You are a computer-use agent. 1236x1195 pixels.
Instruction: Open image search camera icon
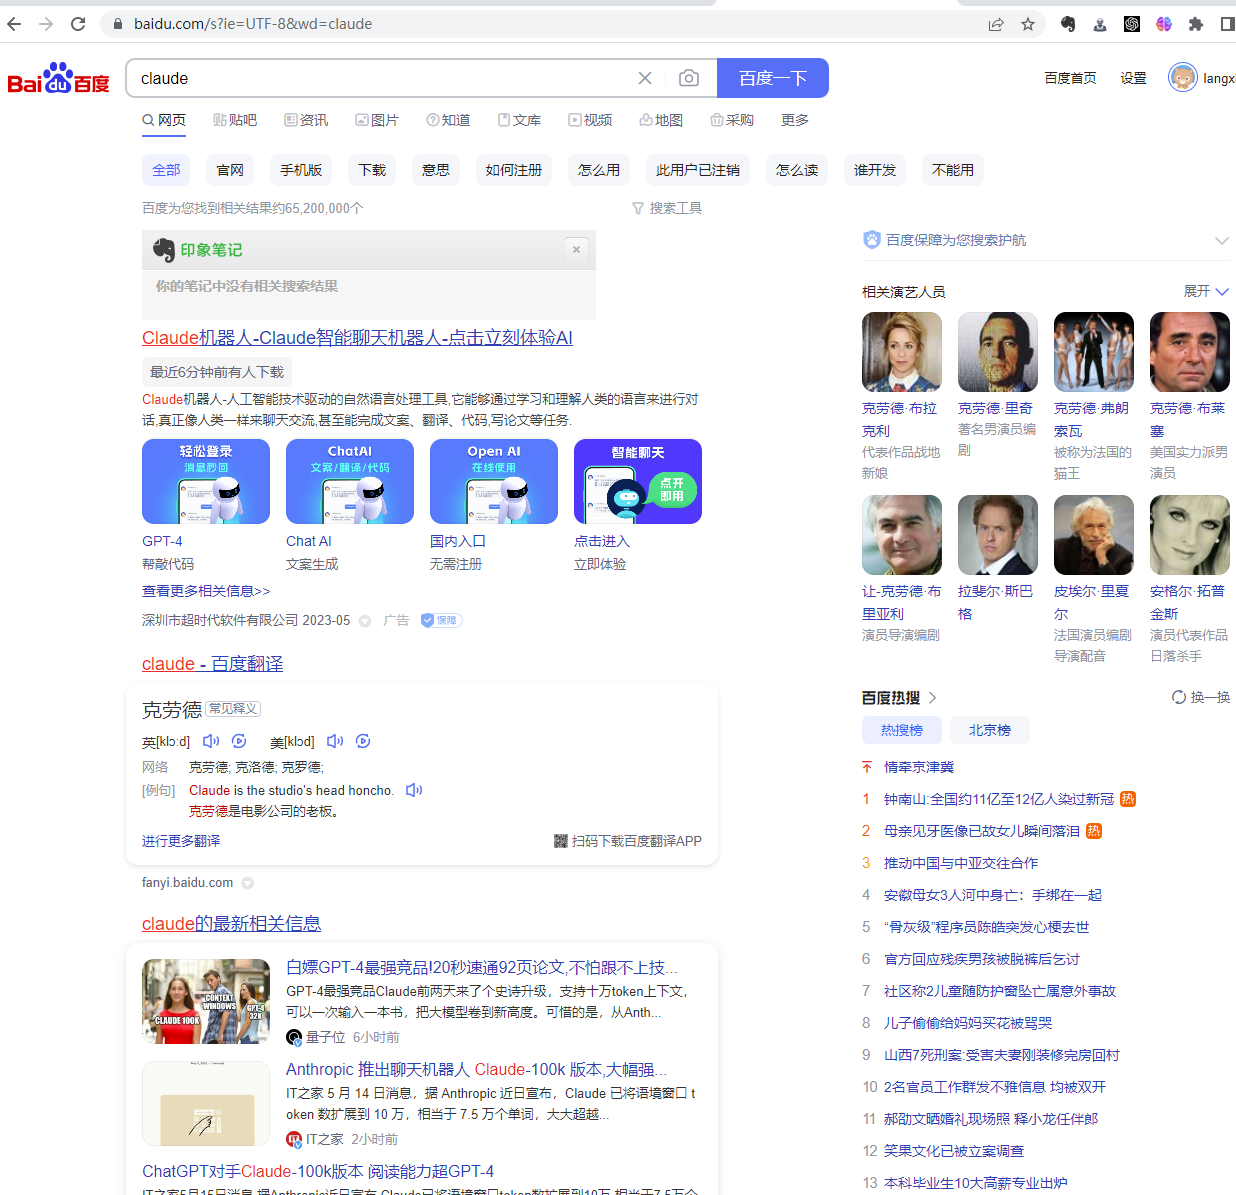click(689, 78)
